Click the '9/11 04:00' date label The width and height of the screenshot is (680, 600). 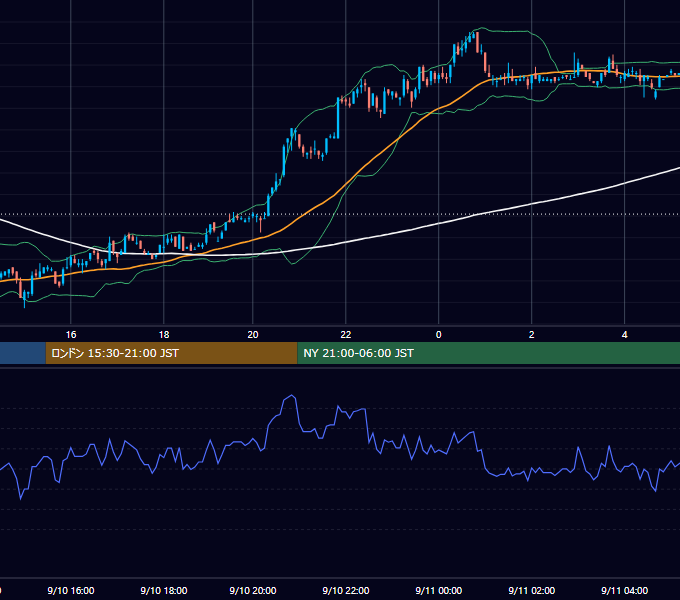pyautogui.click(x=624, y=590)
